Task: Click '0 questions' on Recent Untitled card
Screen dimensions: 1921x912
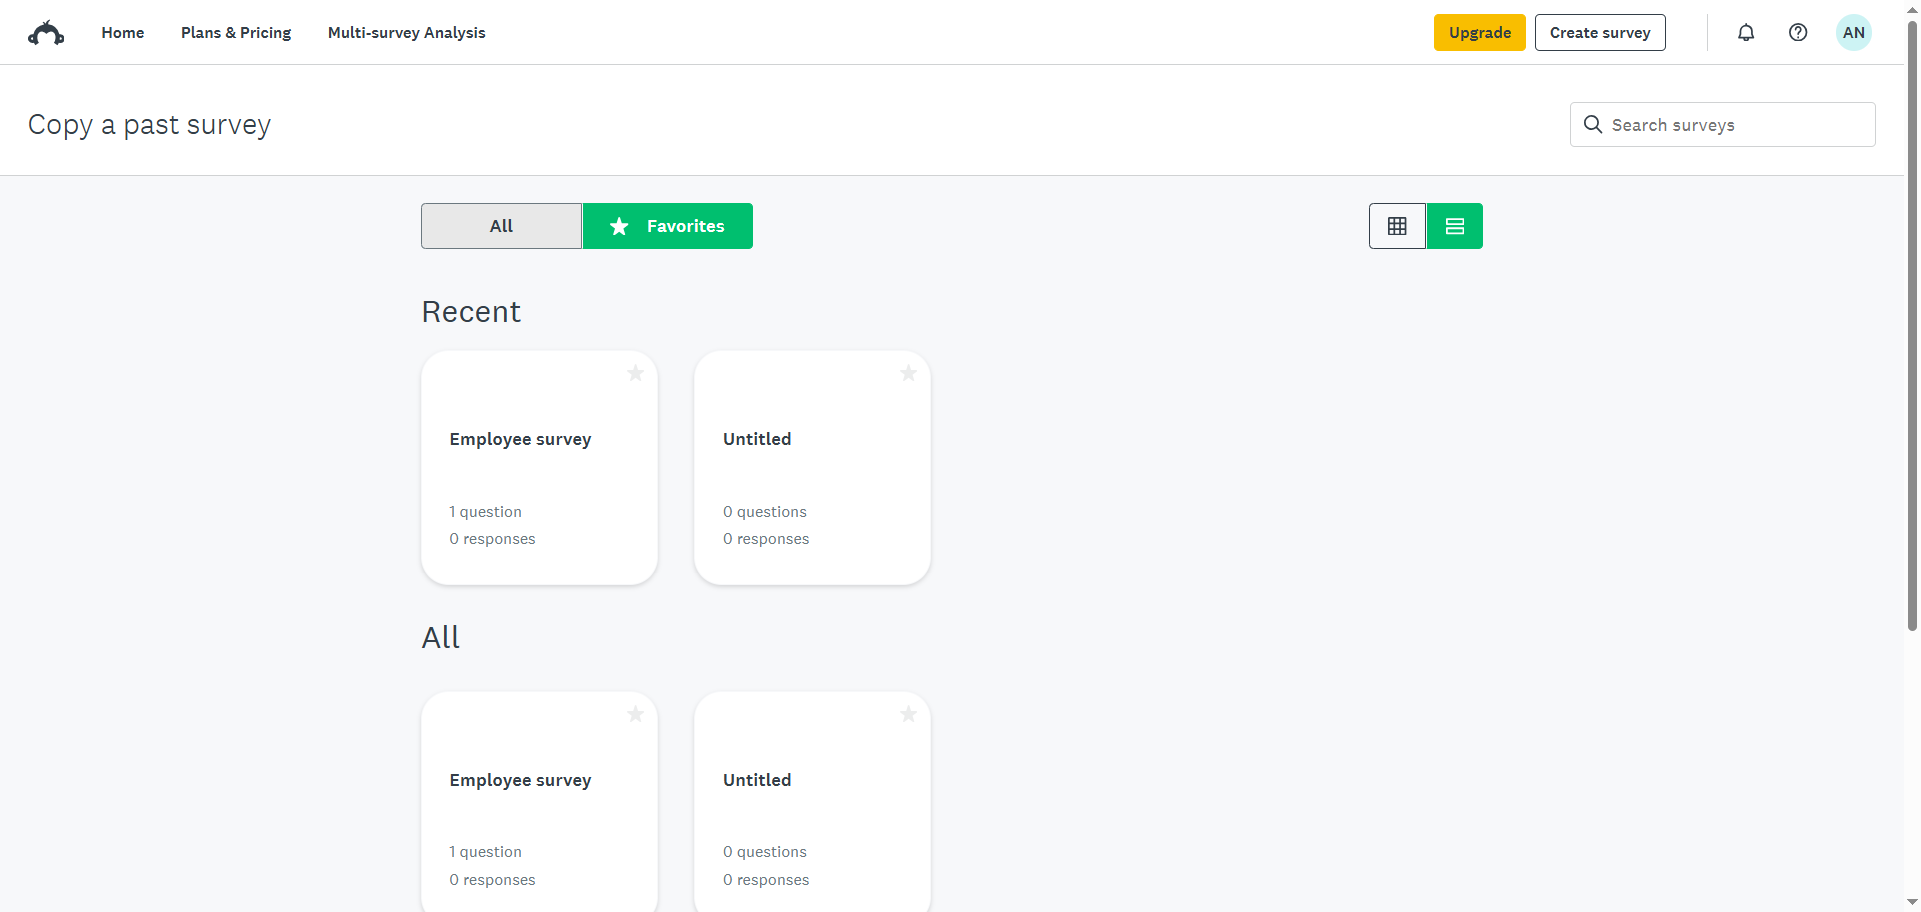Action: [765, 512]
